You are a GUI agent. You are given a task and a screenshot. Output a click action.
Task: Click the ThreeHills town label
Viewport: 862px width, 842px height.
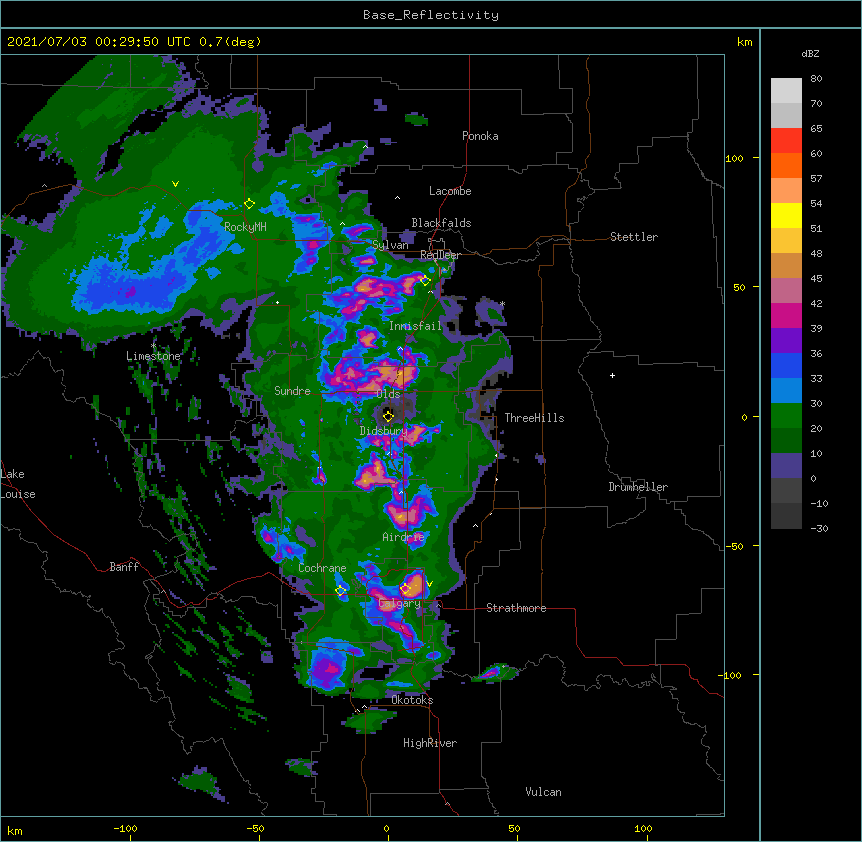pos(534,418)
